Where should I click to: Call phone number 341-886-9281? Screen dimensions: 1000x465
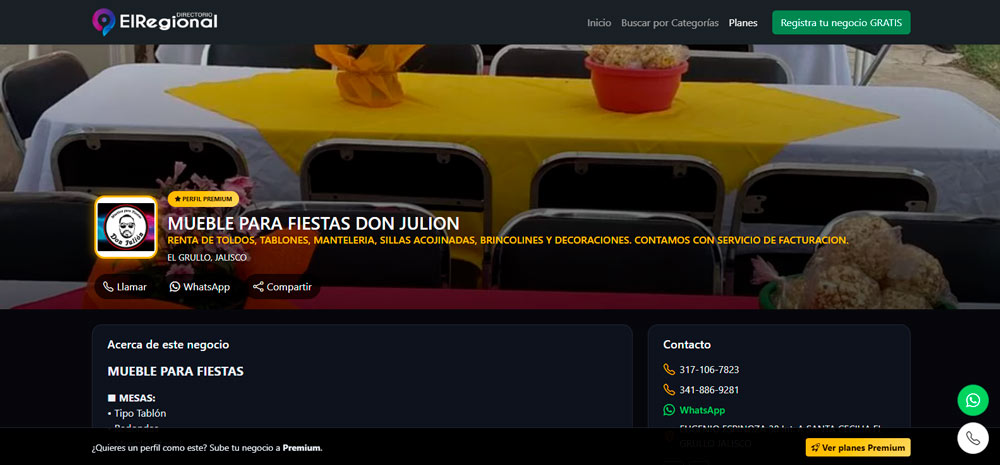(x=709, y=390)
